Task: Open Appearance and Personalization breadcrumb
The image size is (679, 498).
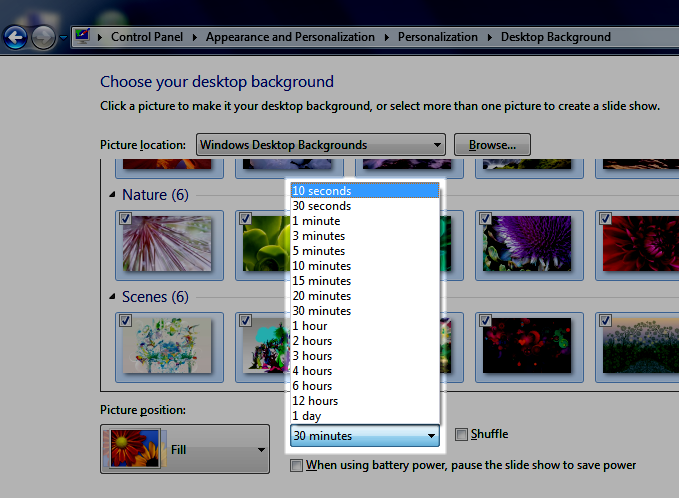Action: click(290, 37)
